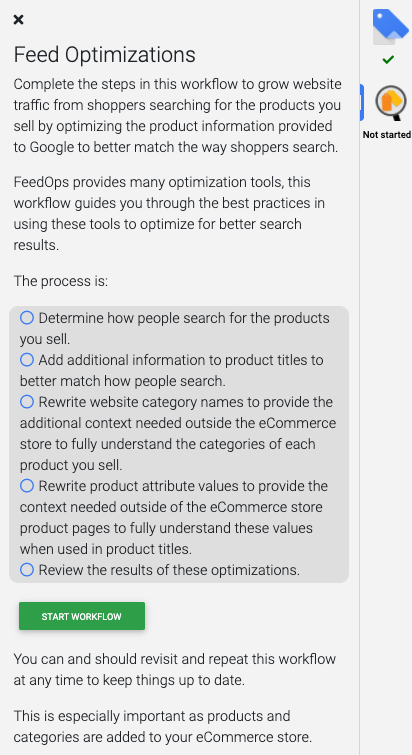Viewport: 412px width, 755px height.
Task: Click the Rewrite website category names text
Action: [178, 433]
